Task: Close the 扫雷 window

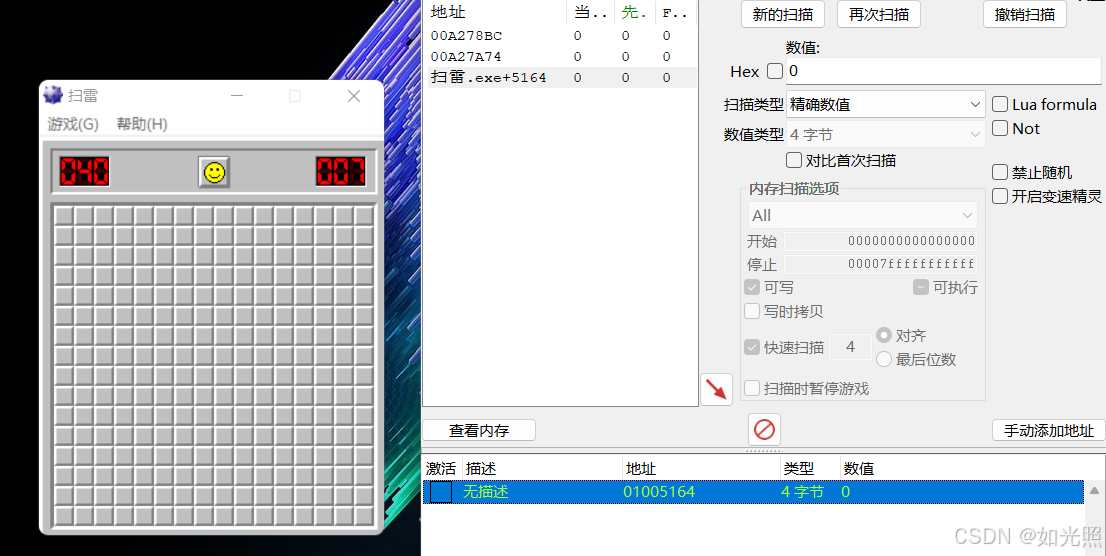Action: [x=354, y=96]
